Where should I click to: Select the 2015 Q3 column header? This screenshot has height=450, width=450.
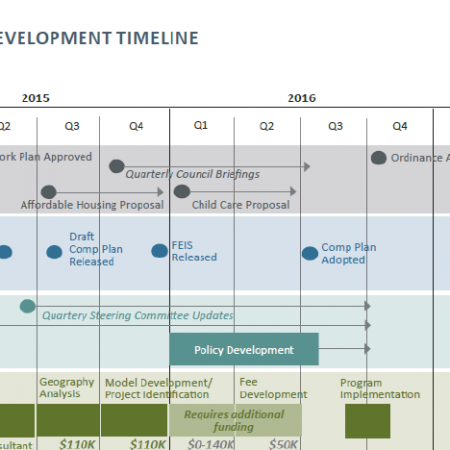[x=72, y=126]
